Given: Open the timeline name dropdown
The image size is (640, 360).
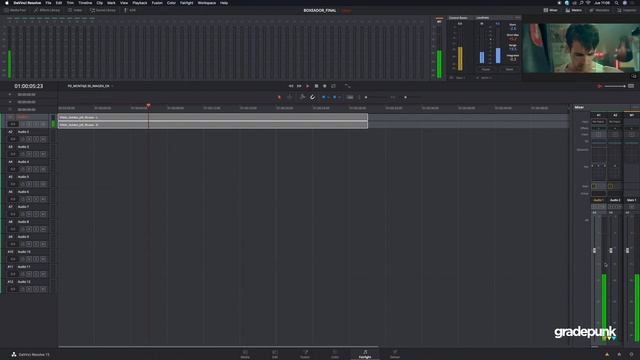Looking at the screenshot, I should (x=90, y=86).
